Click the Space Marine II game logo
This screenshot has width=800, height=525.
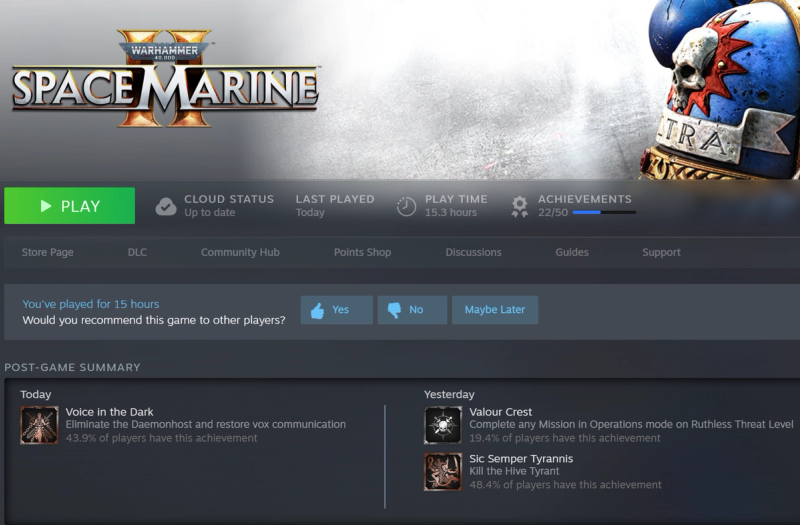coord(165,79)
